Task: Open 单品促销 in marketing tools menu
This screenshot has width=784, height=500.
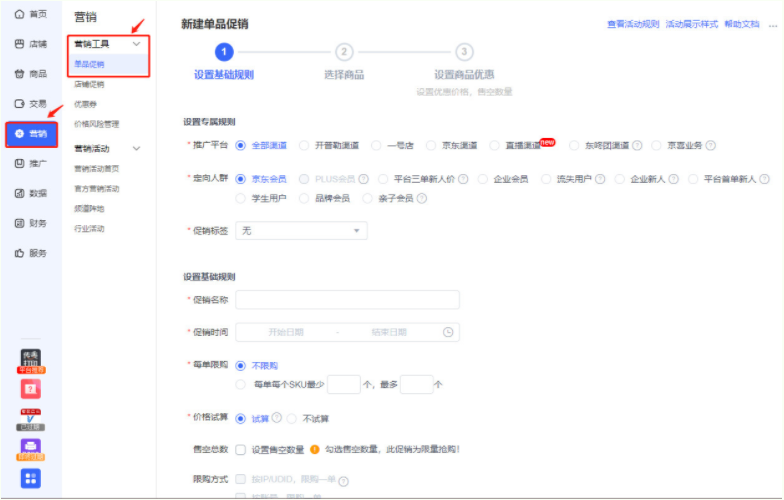Action: [90, 64]
